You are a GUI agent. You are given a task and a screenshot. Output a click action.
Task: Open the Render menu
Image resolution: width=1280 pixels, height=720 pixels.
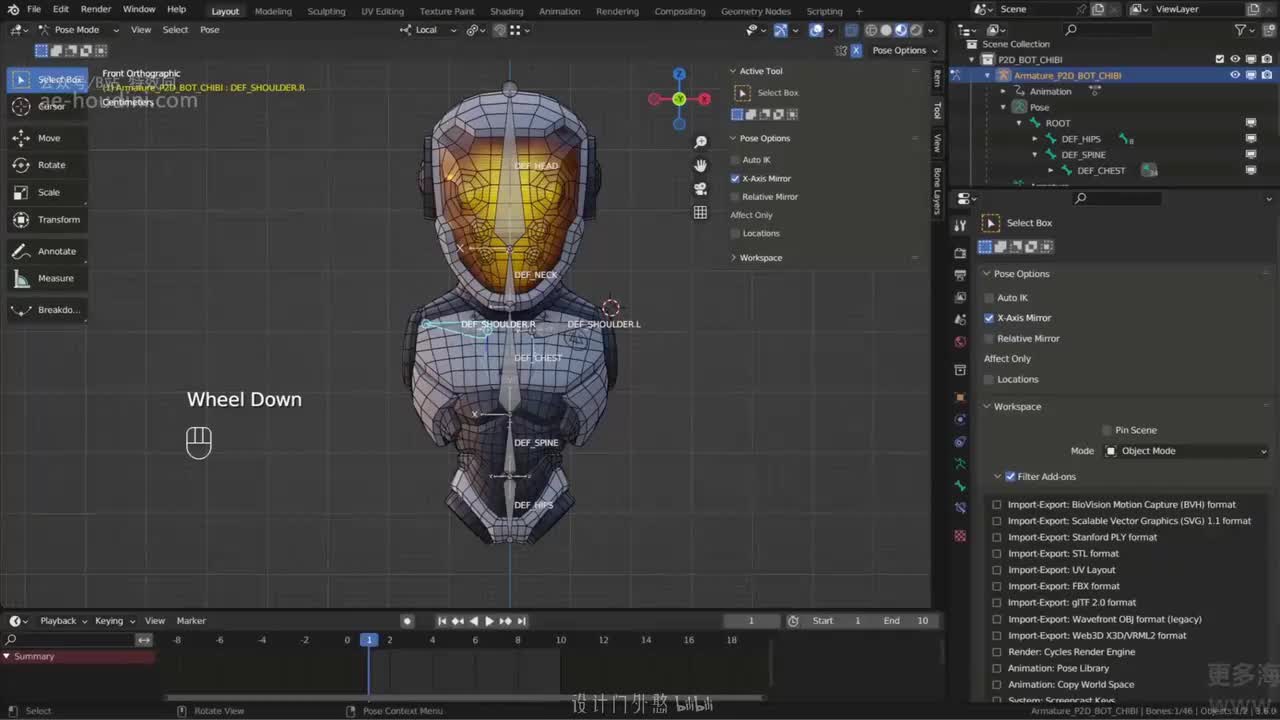click(96, 9)
